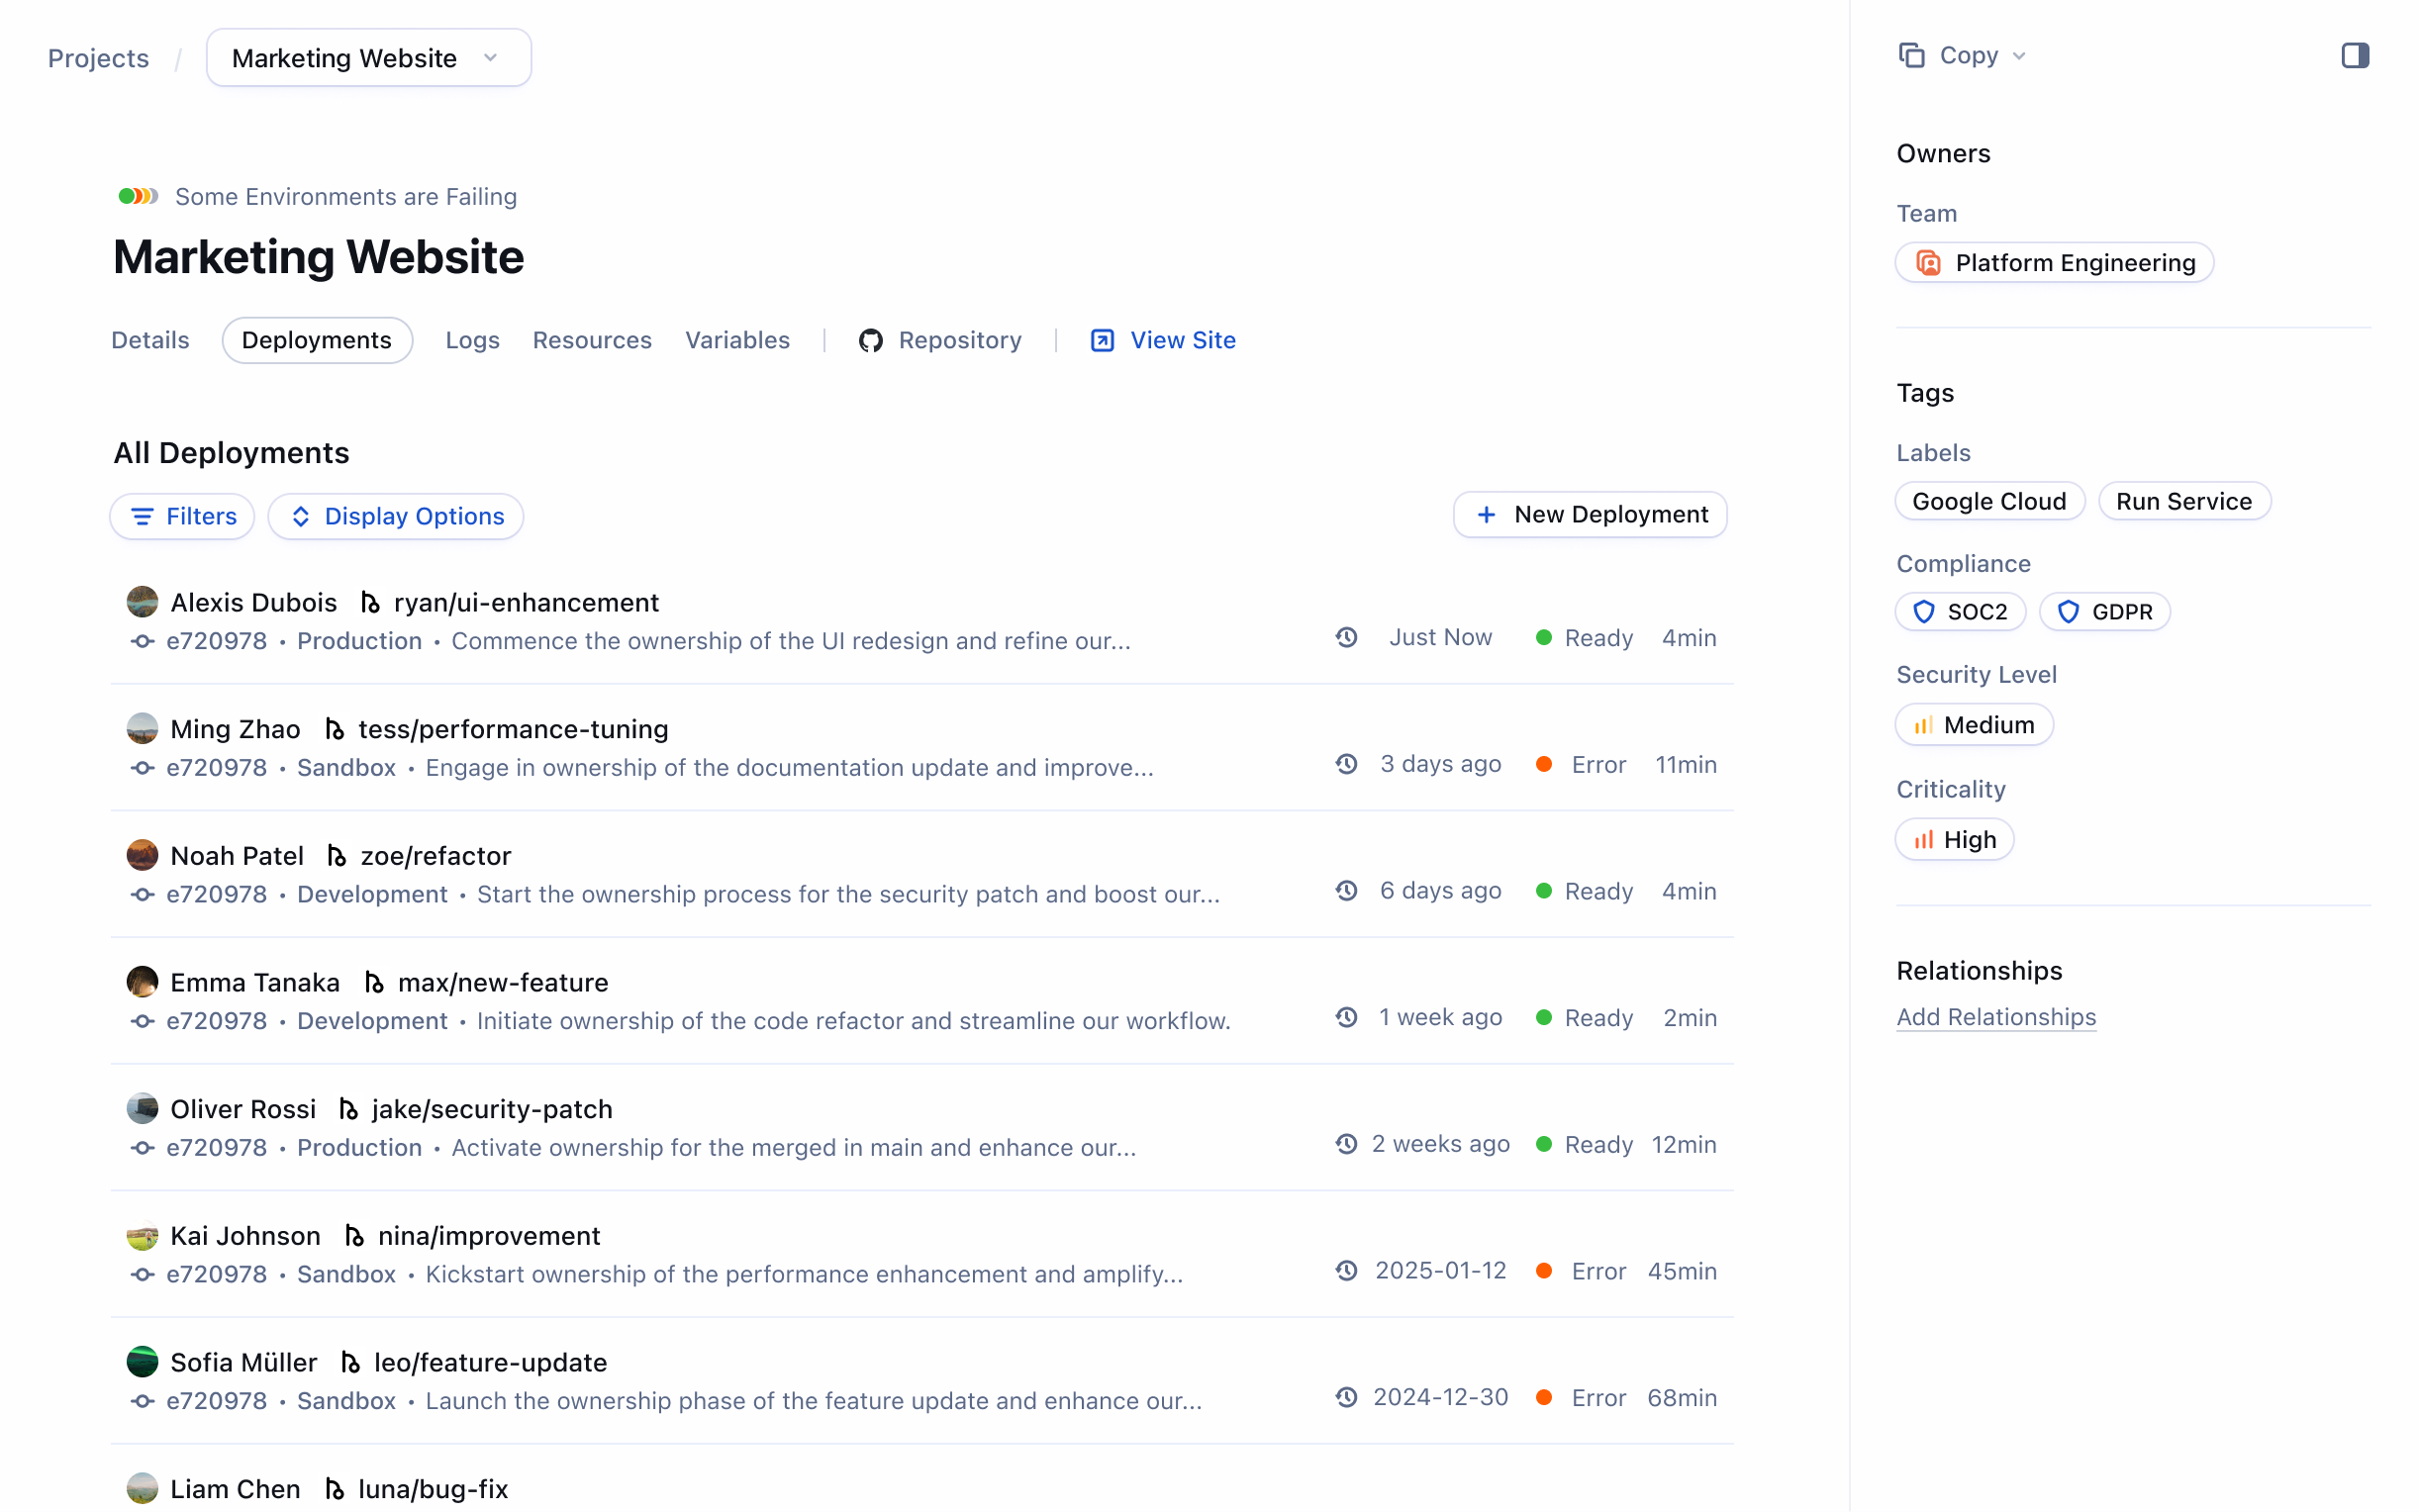Switch to the Resources tab
This screenshot has height=1512, width=2419.
click(x=592, y=340)
